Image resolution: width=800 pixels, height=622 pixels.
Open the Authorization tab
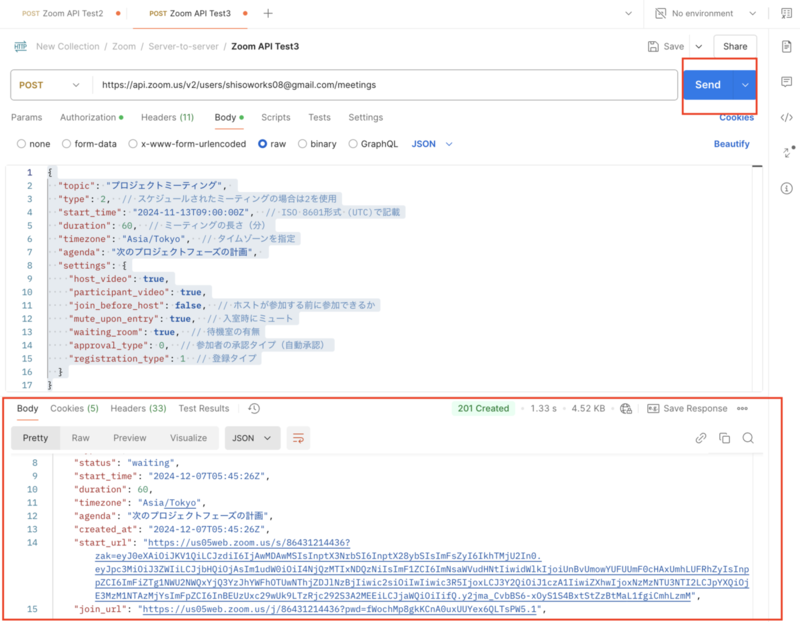point(91,117)
